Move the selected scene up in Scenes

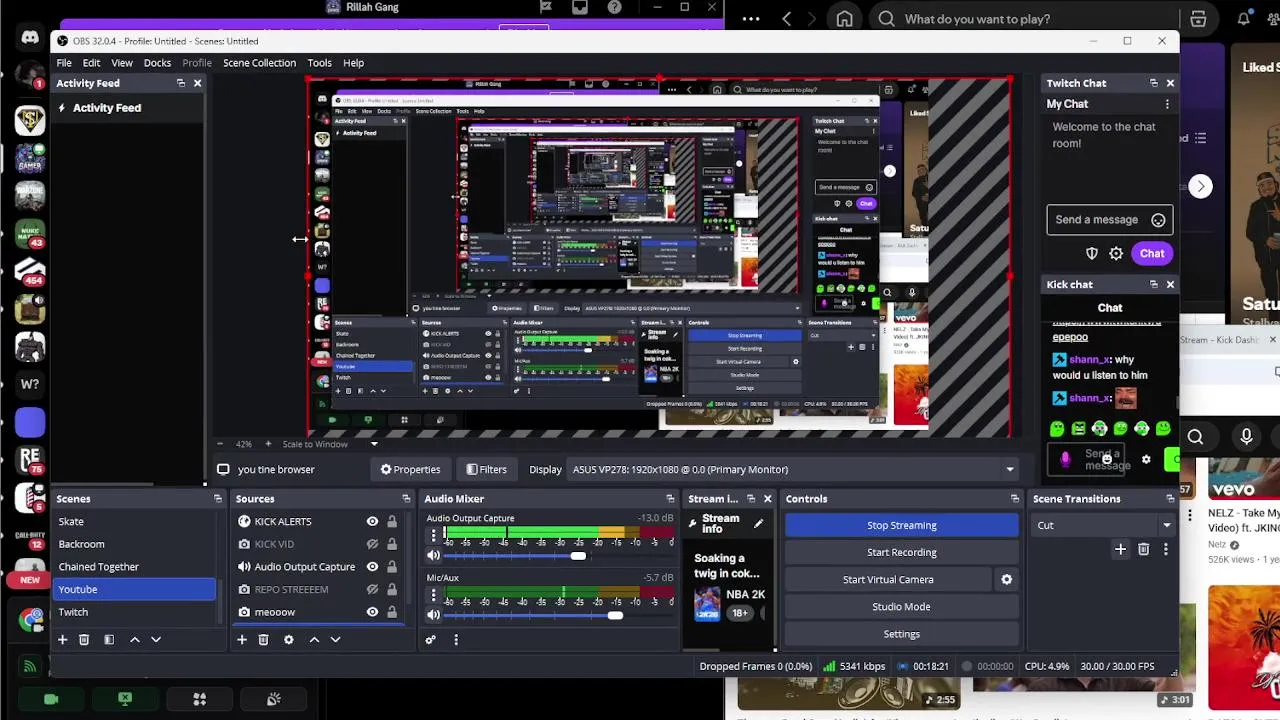pos(135,640)
